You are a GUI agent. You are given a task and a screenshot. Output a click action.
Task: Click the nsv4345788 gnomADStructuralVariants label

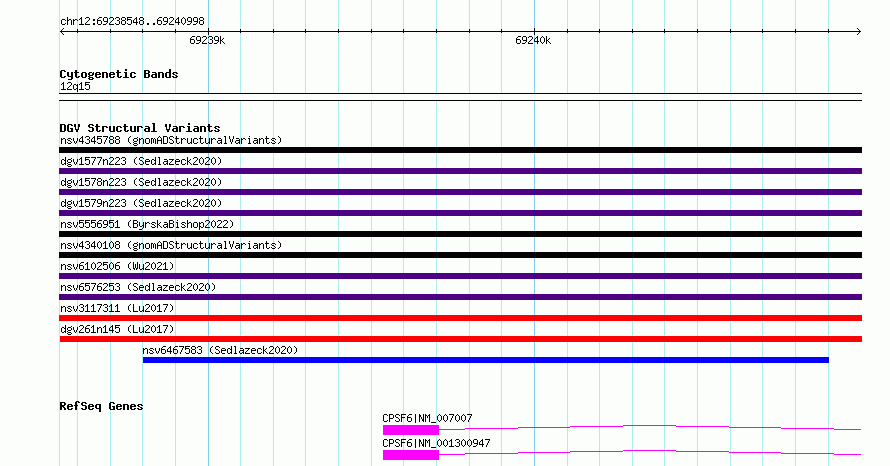171,140
